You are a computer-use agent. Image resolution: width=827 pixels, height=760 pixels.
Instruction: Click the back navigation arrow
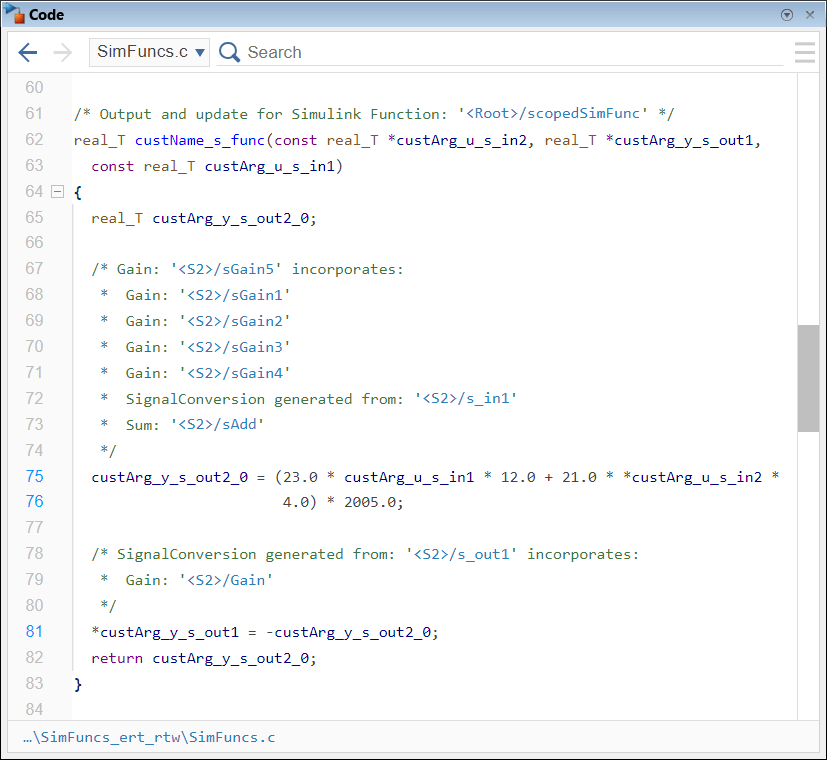(27, 52)
